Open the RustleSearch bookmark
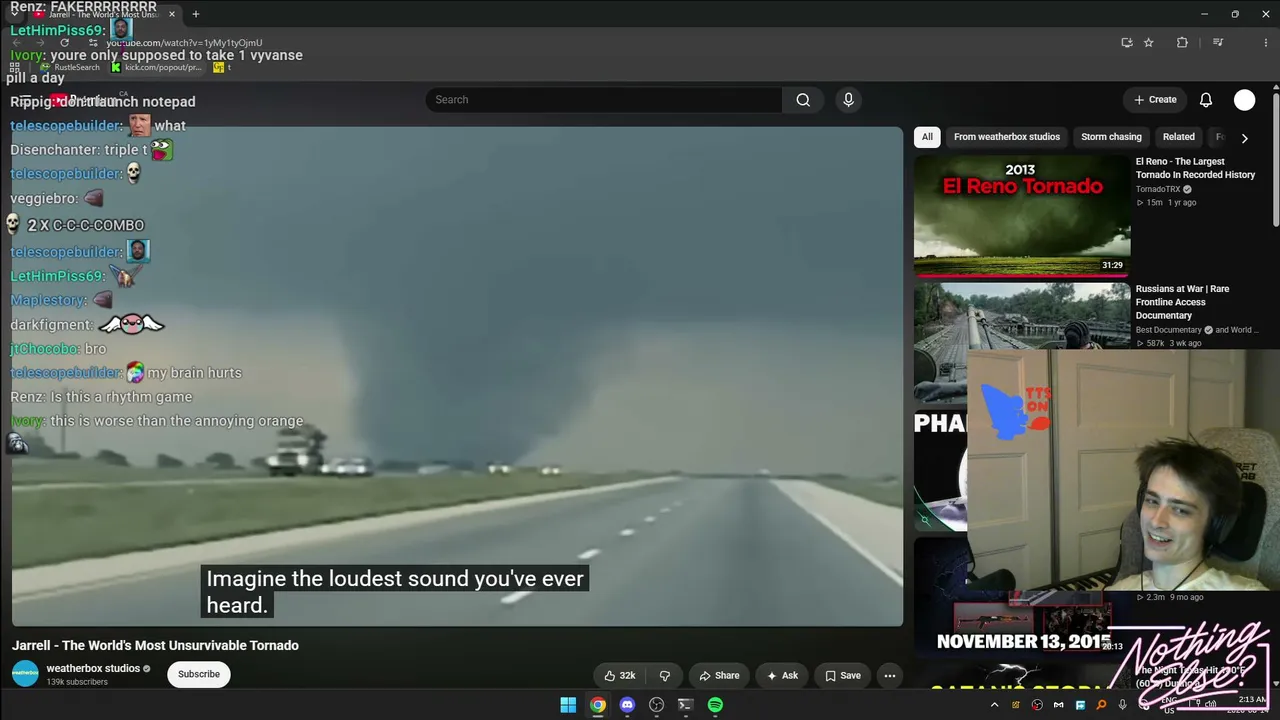The image size is (1280, 720). coord(69,67)
